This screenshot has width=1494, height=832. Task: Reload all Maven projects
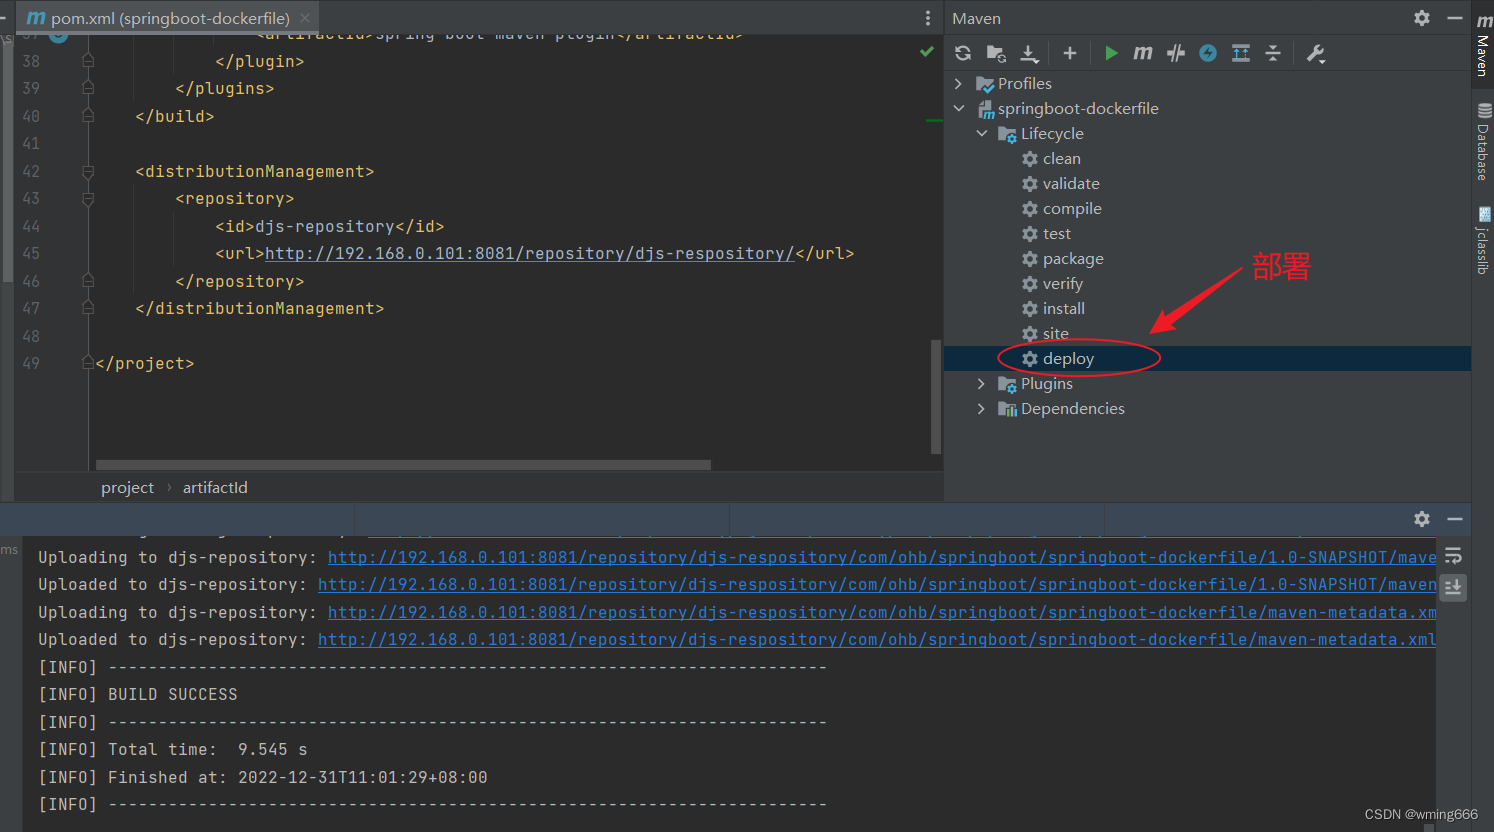pyautogui.click(x=963, y=53)
